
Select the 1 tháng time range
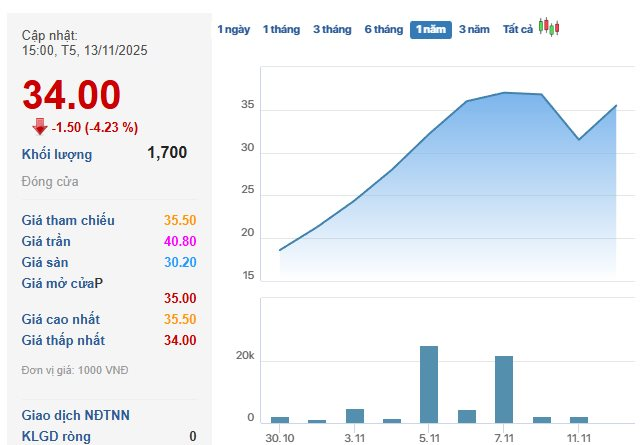tap(281, 30)
